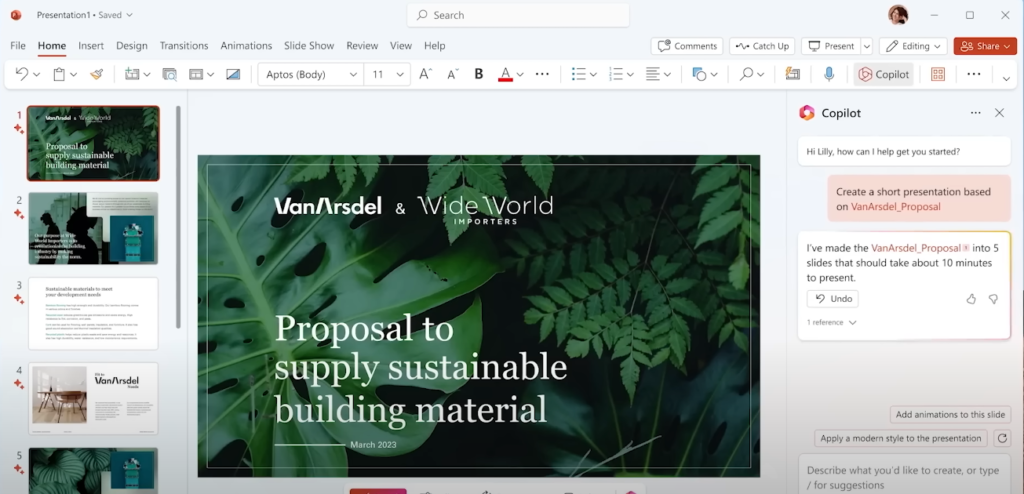This screenshot has width=1024, height=494.
Task: Expand the Present options dropdown arrow
Action: (867, 46)
